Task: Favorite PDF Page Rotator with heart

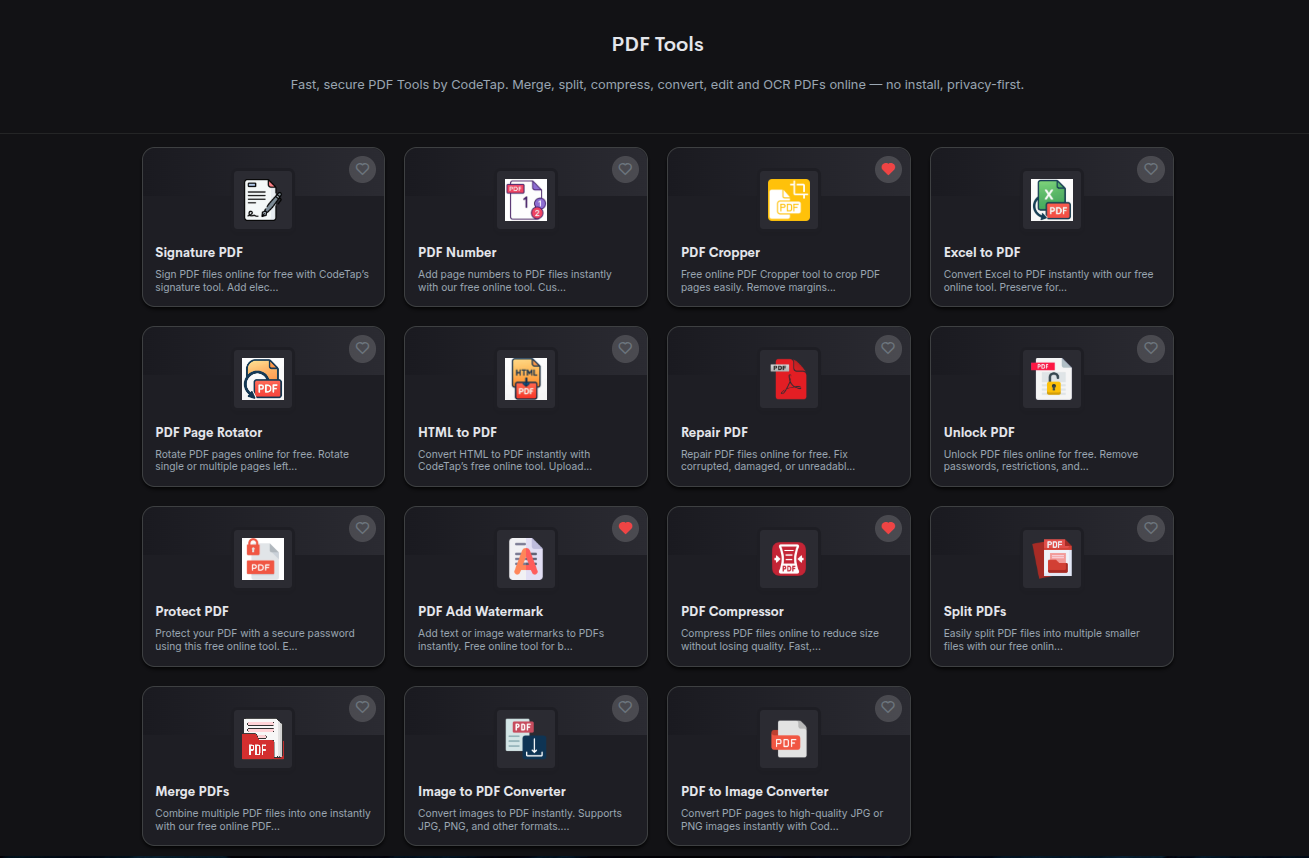Action: point(363,348)
